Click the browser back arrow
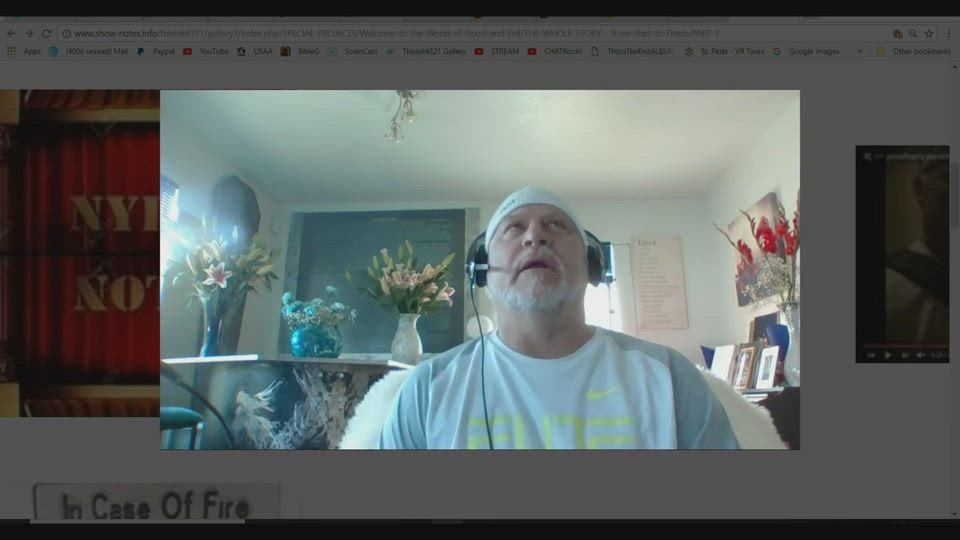Image resolution: width=960 pixels, height=540 pixels. coord(11,33)
